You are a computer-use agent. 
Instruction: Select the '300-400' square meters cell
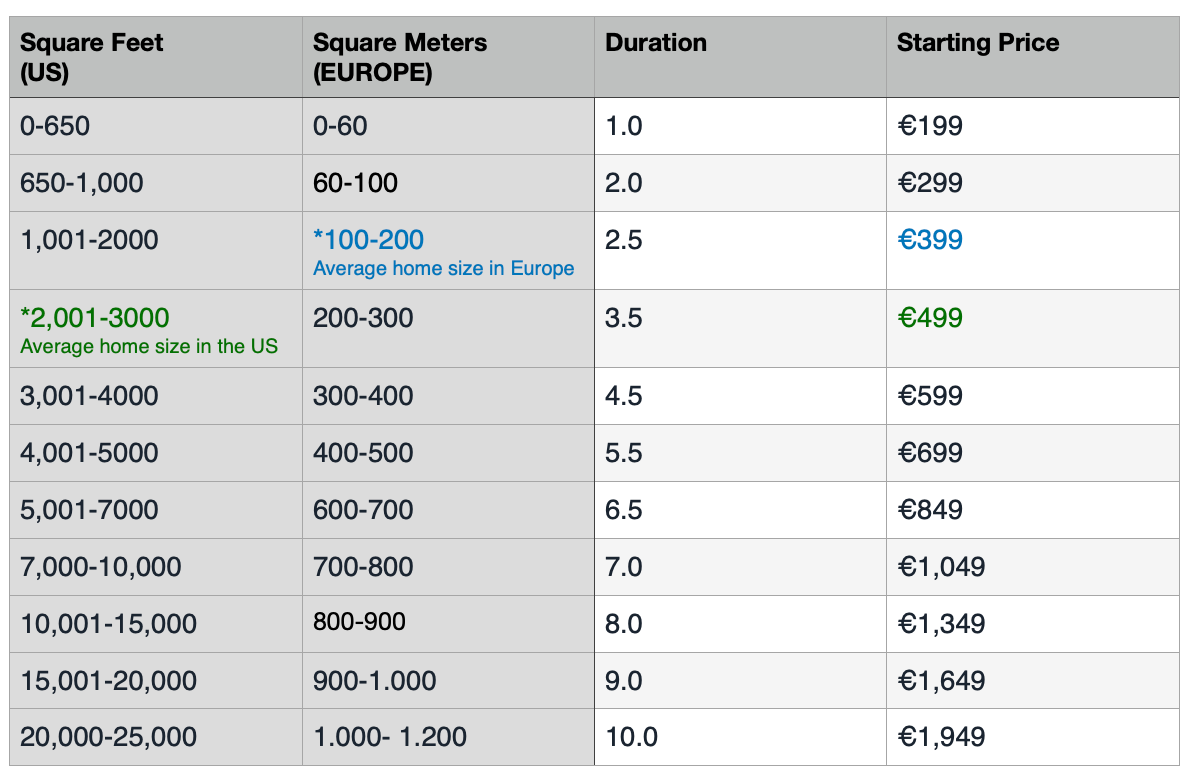[449, 396]
